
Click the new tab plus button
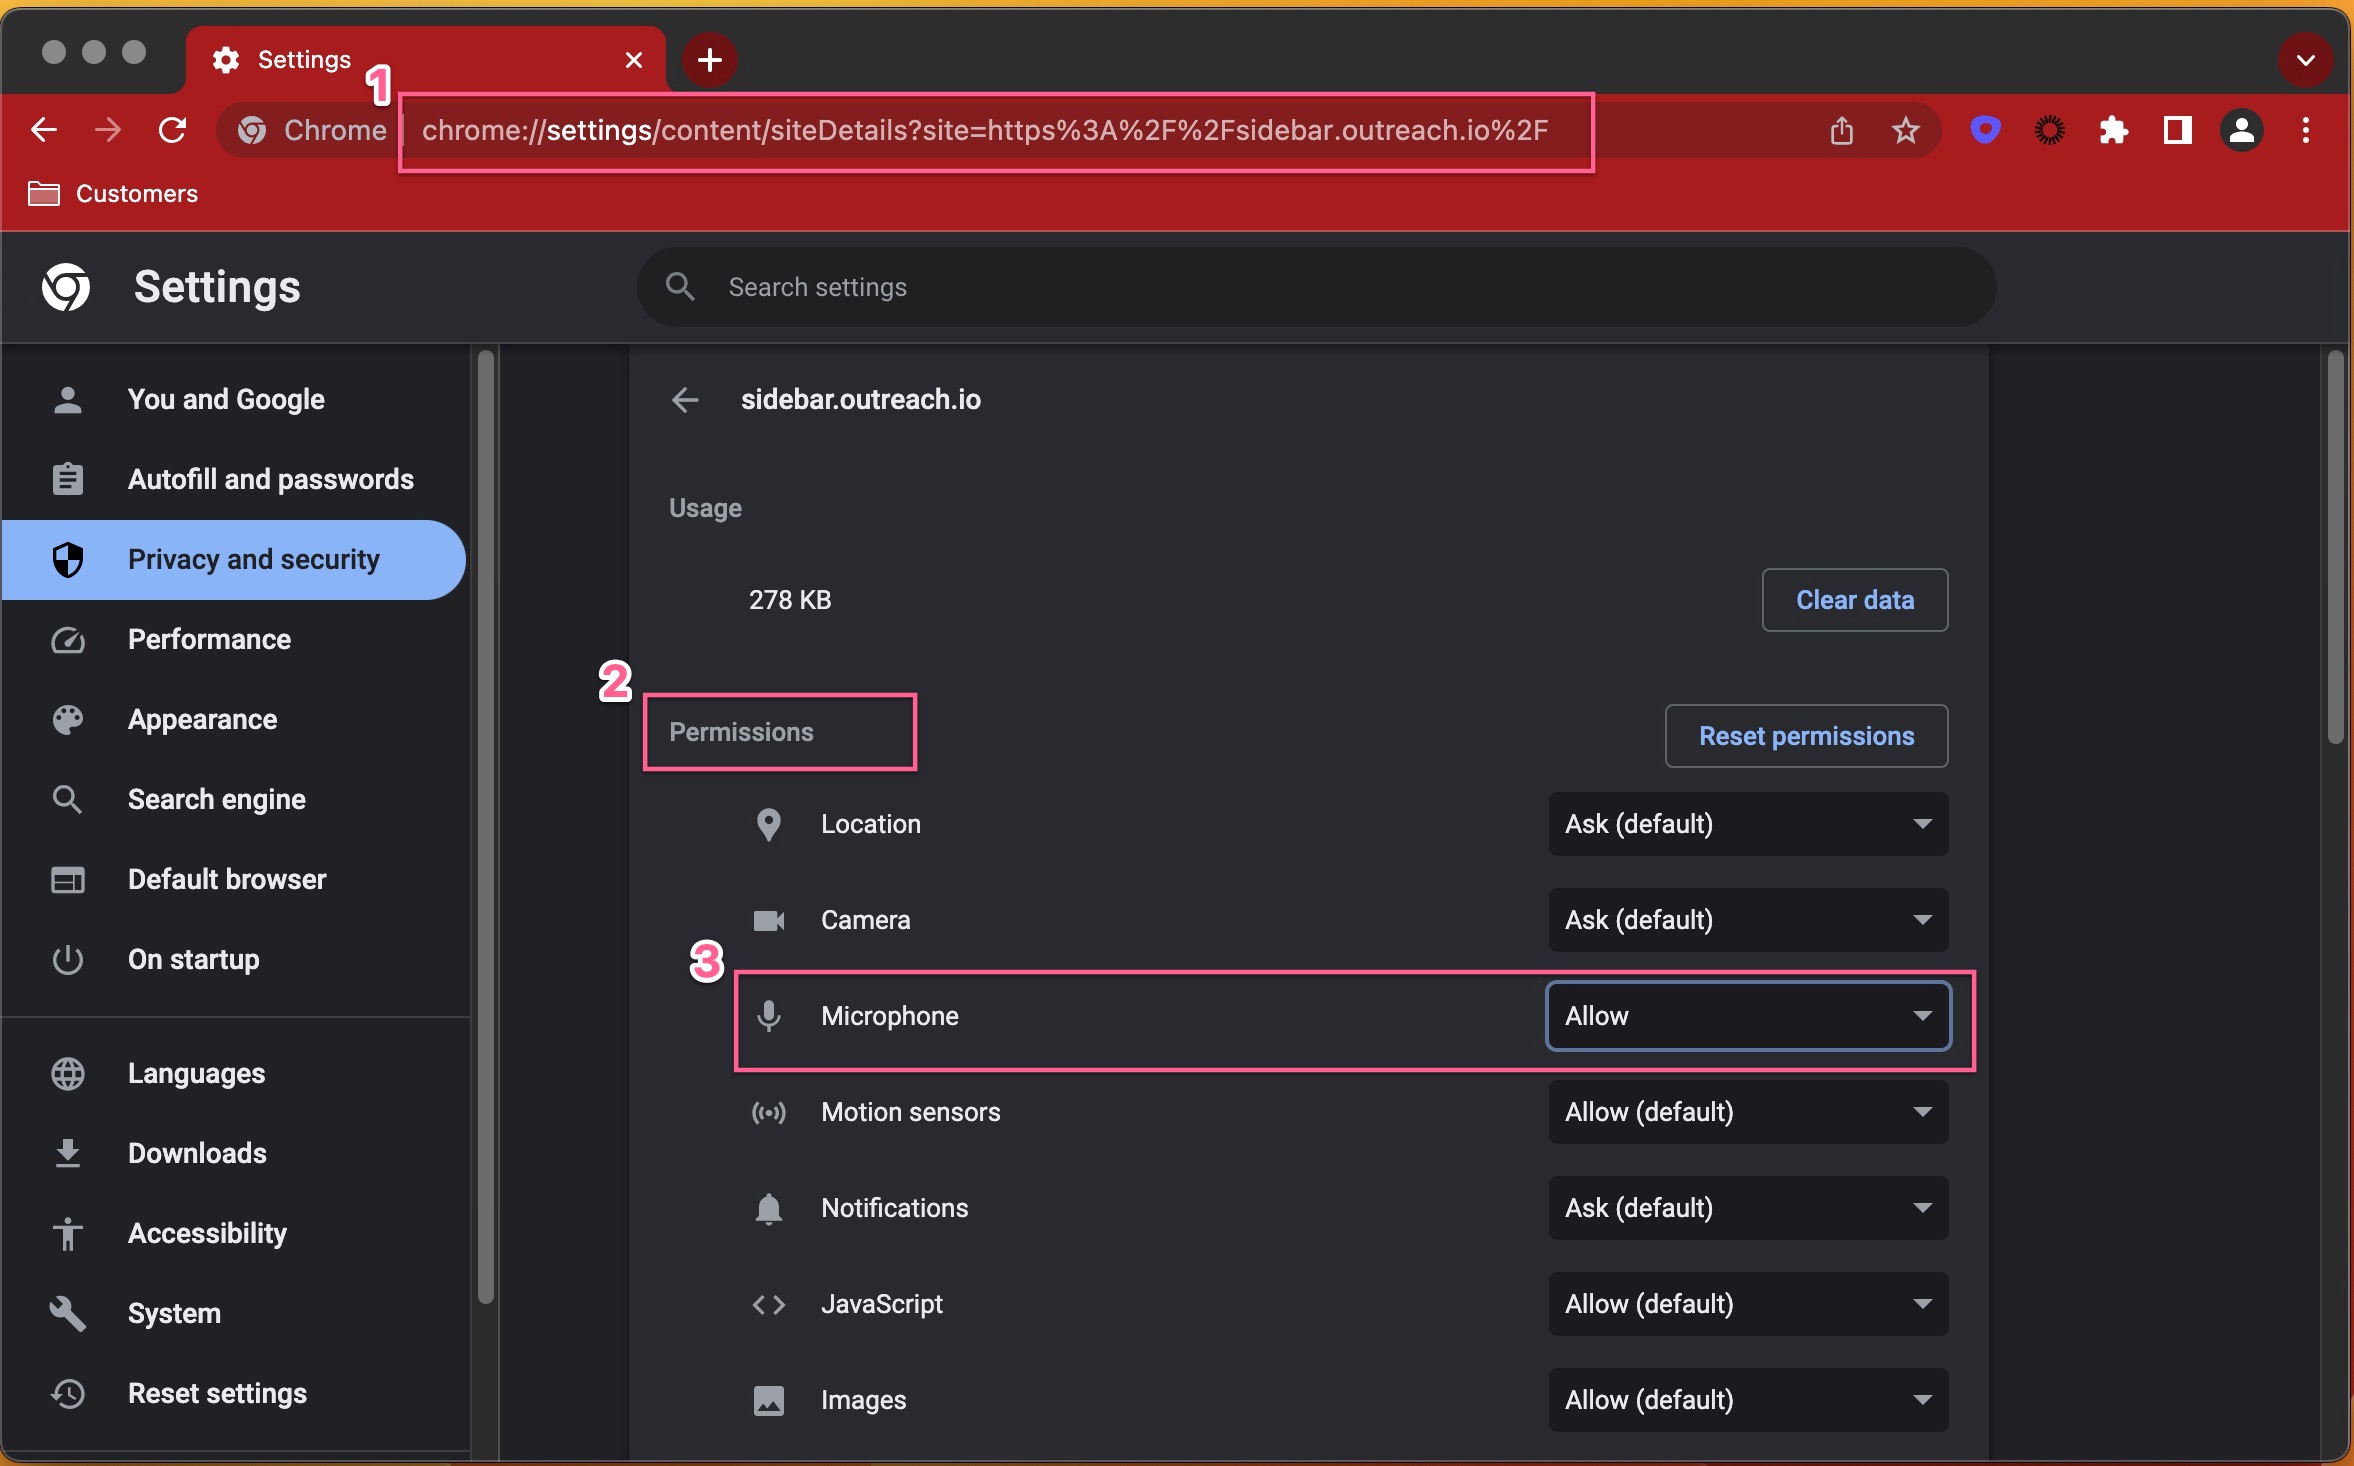(709, 60)
